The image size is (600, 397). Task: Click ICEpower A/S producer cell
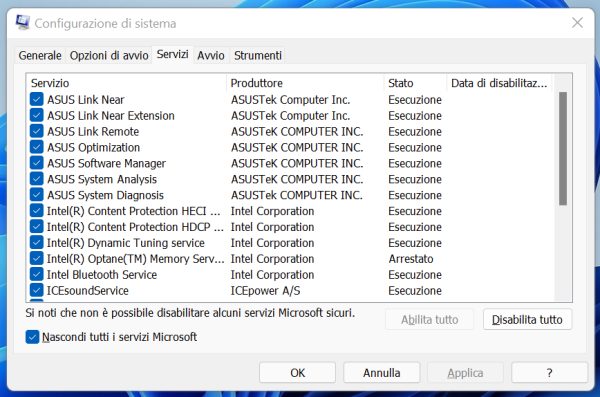[265, 291]
